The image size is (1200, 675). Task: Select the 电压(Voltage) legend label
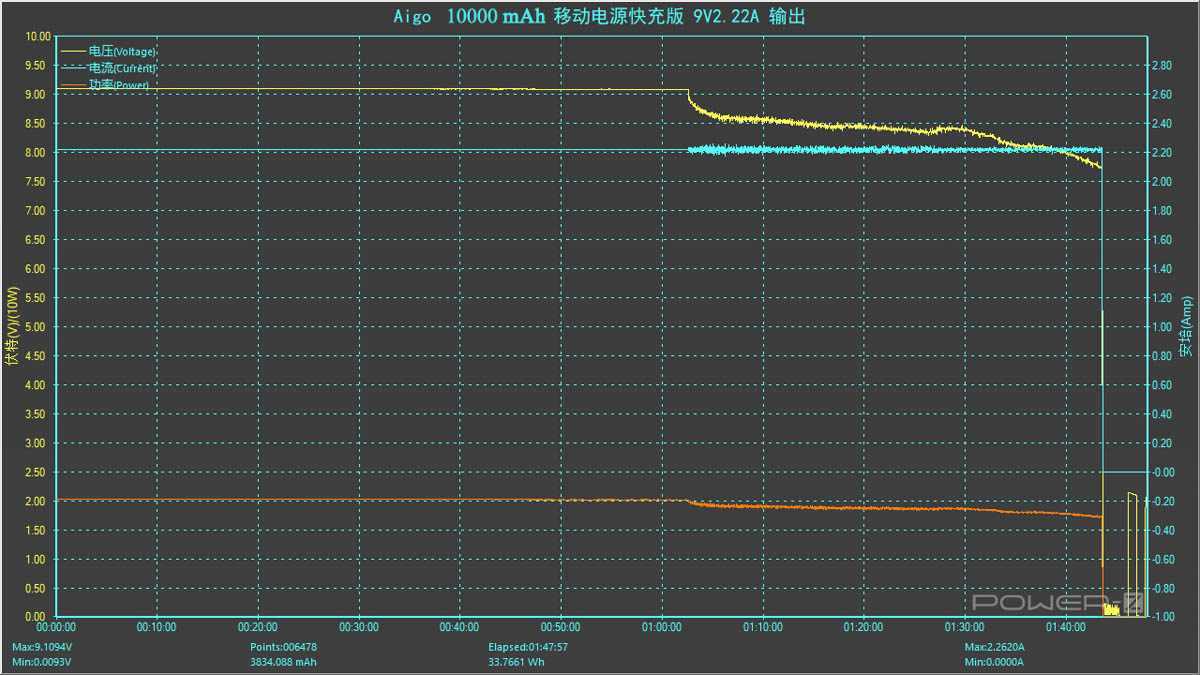click(x=122, y=51)
